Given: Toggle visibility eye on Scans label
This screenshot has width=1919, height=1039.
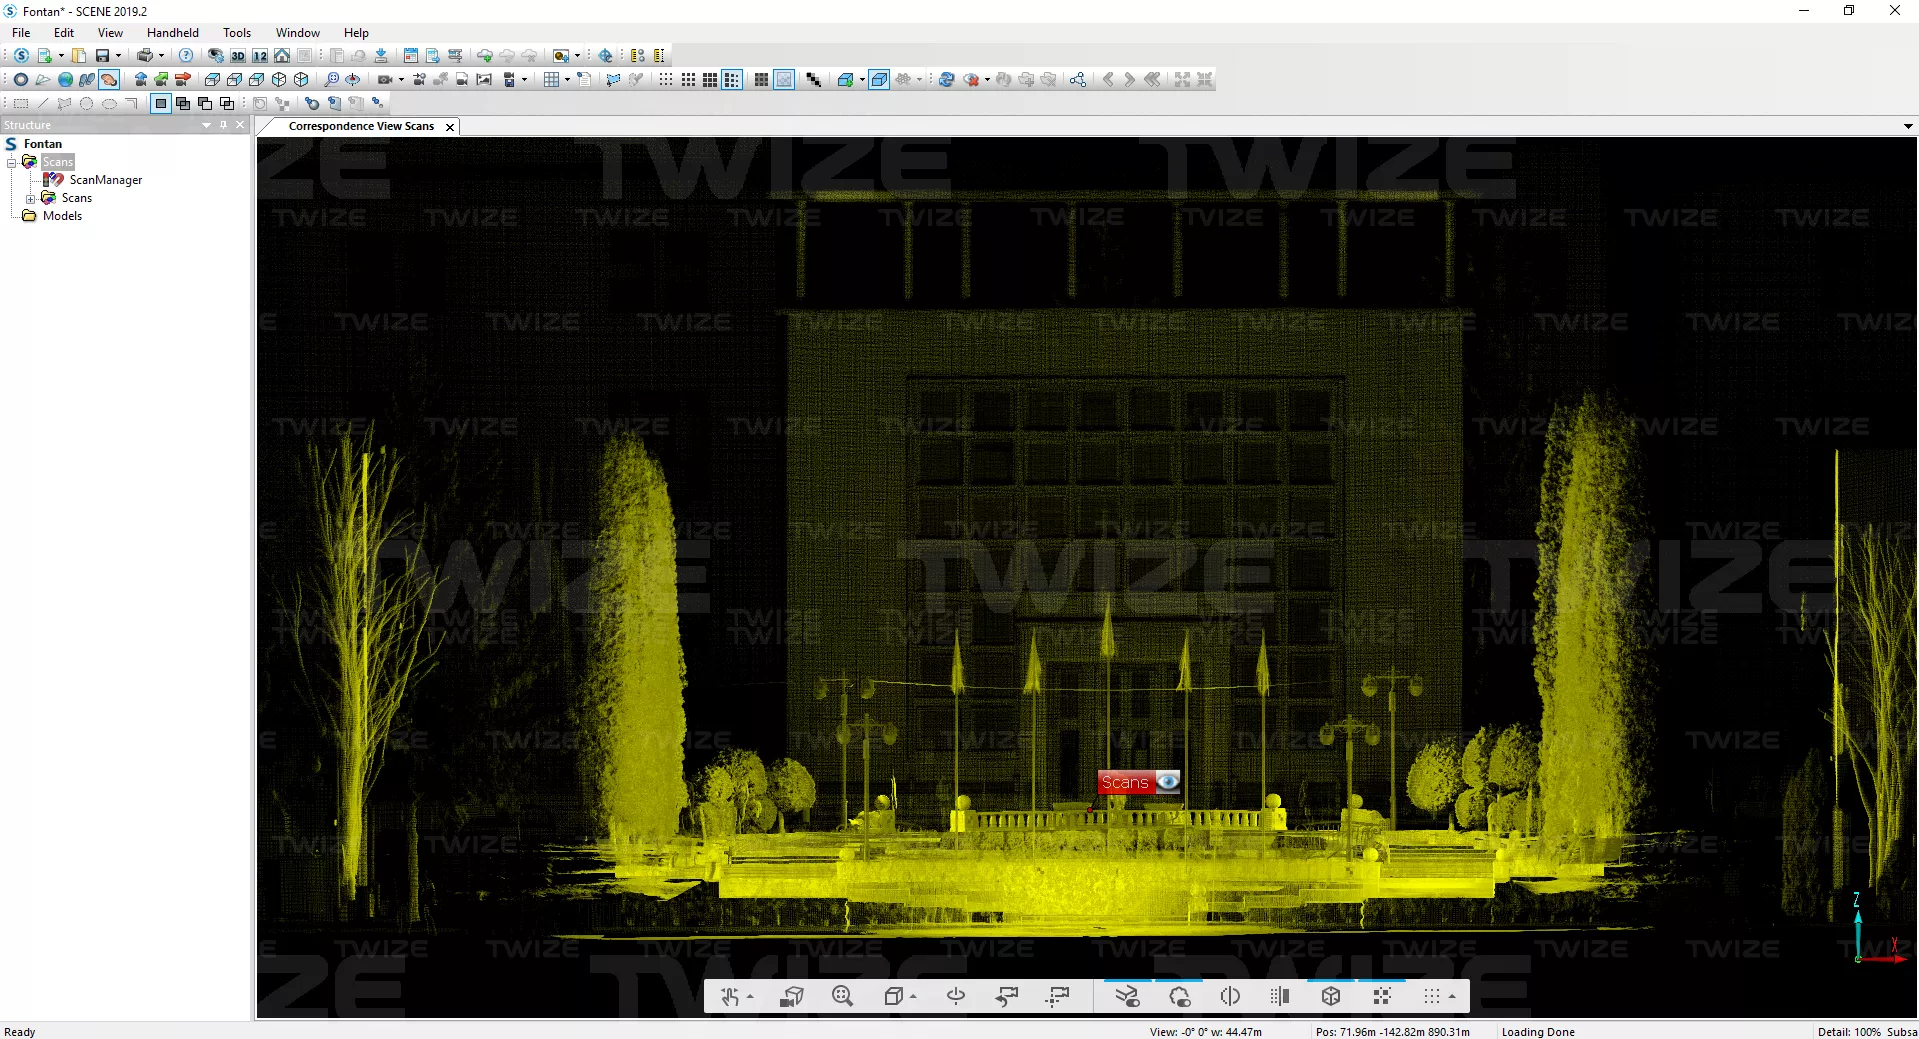Looking at the screenshot, I should click(x=1167, y=782).
